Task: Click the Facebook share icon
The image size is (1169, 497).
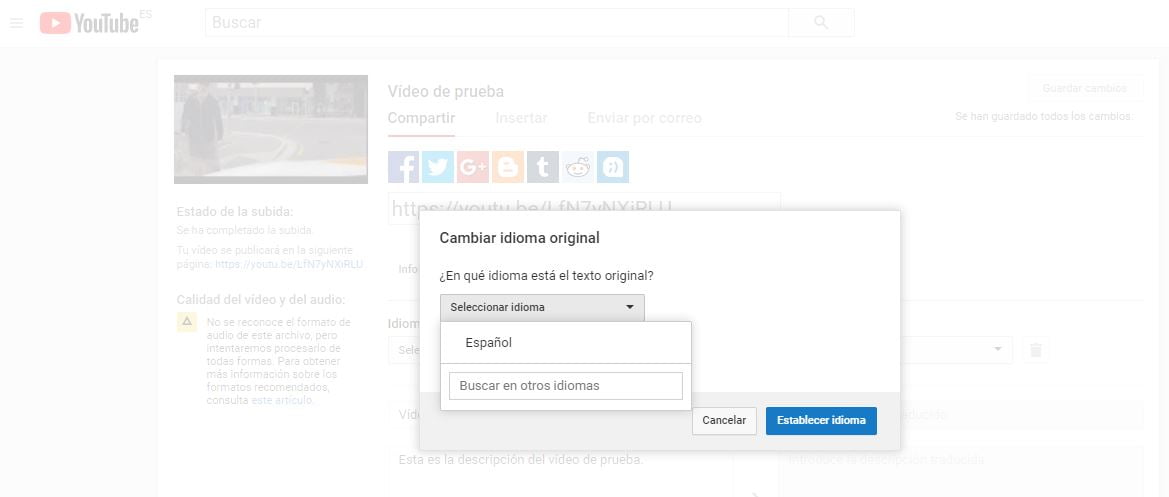Action: click(x=403, y=167)
